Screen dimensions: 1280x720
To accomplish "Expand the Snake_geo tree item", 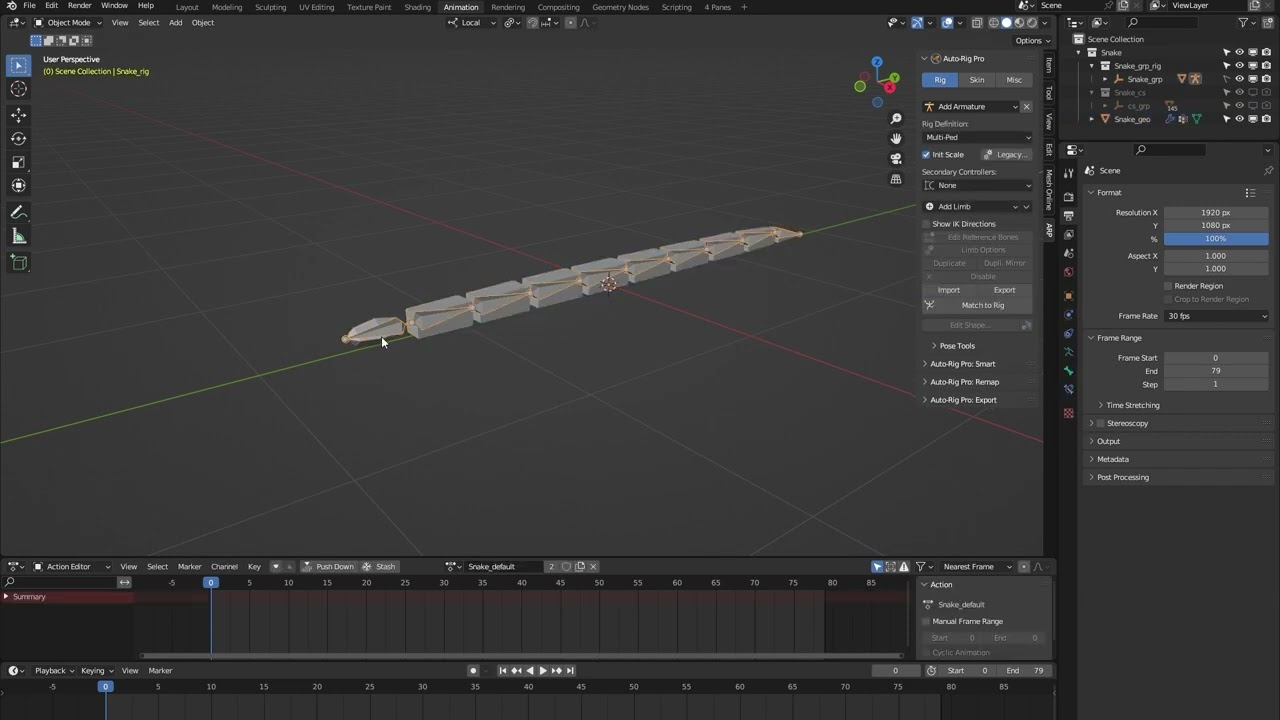I will (1093, 119).
